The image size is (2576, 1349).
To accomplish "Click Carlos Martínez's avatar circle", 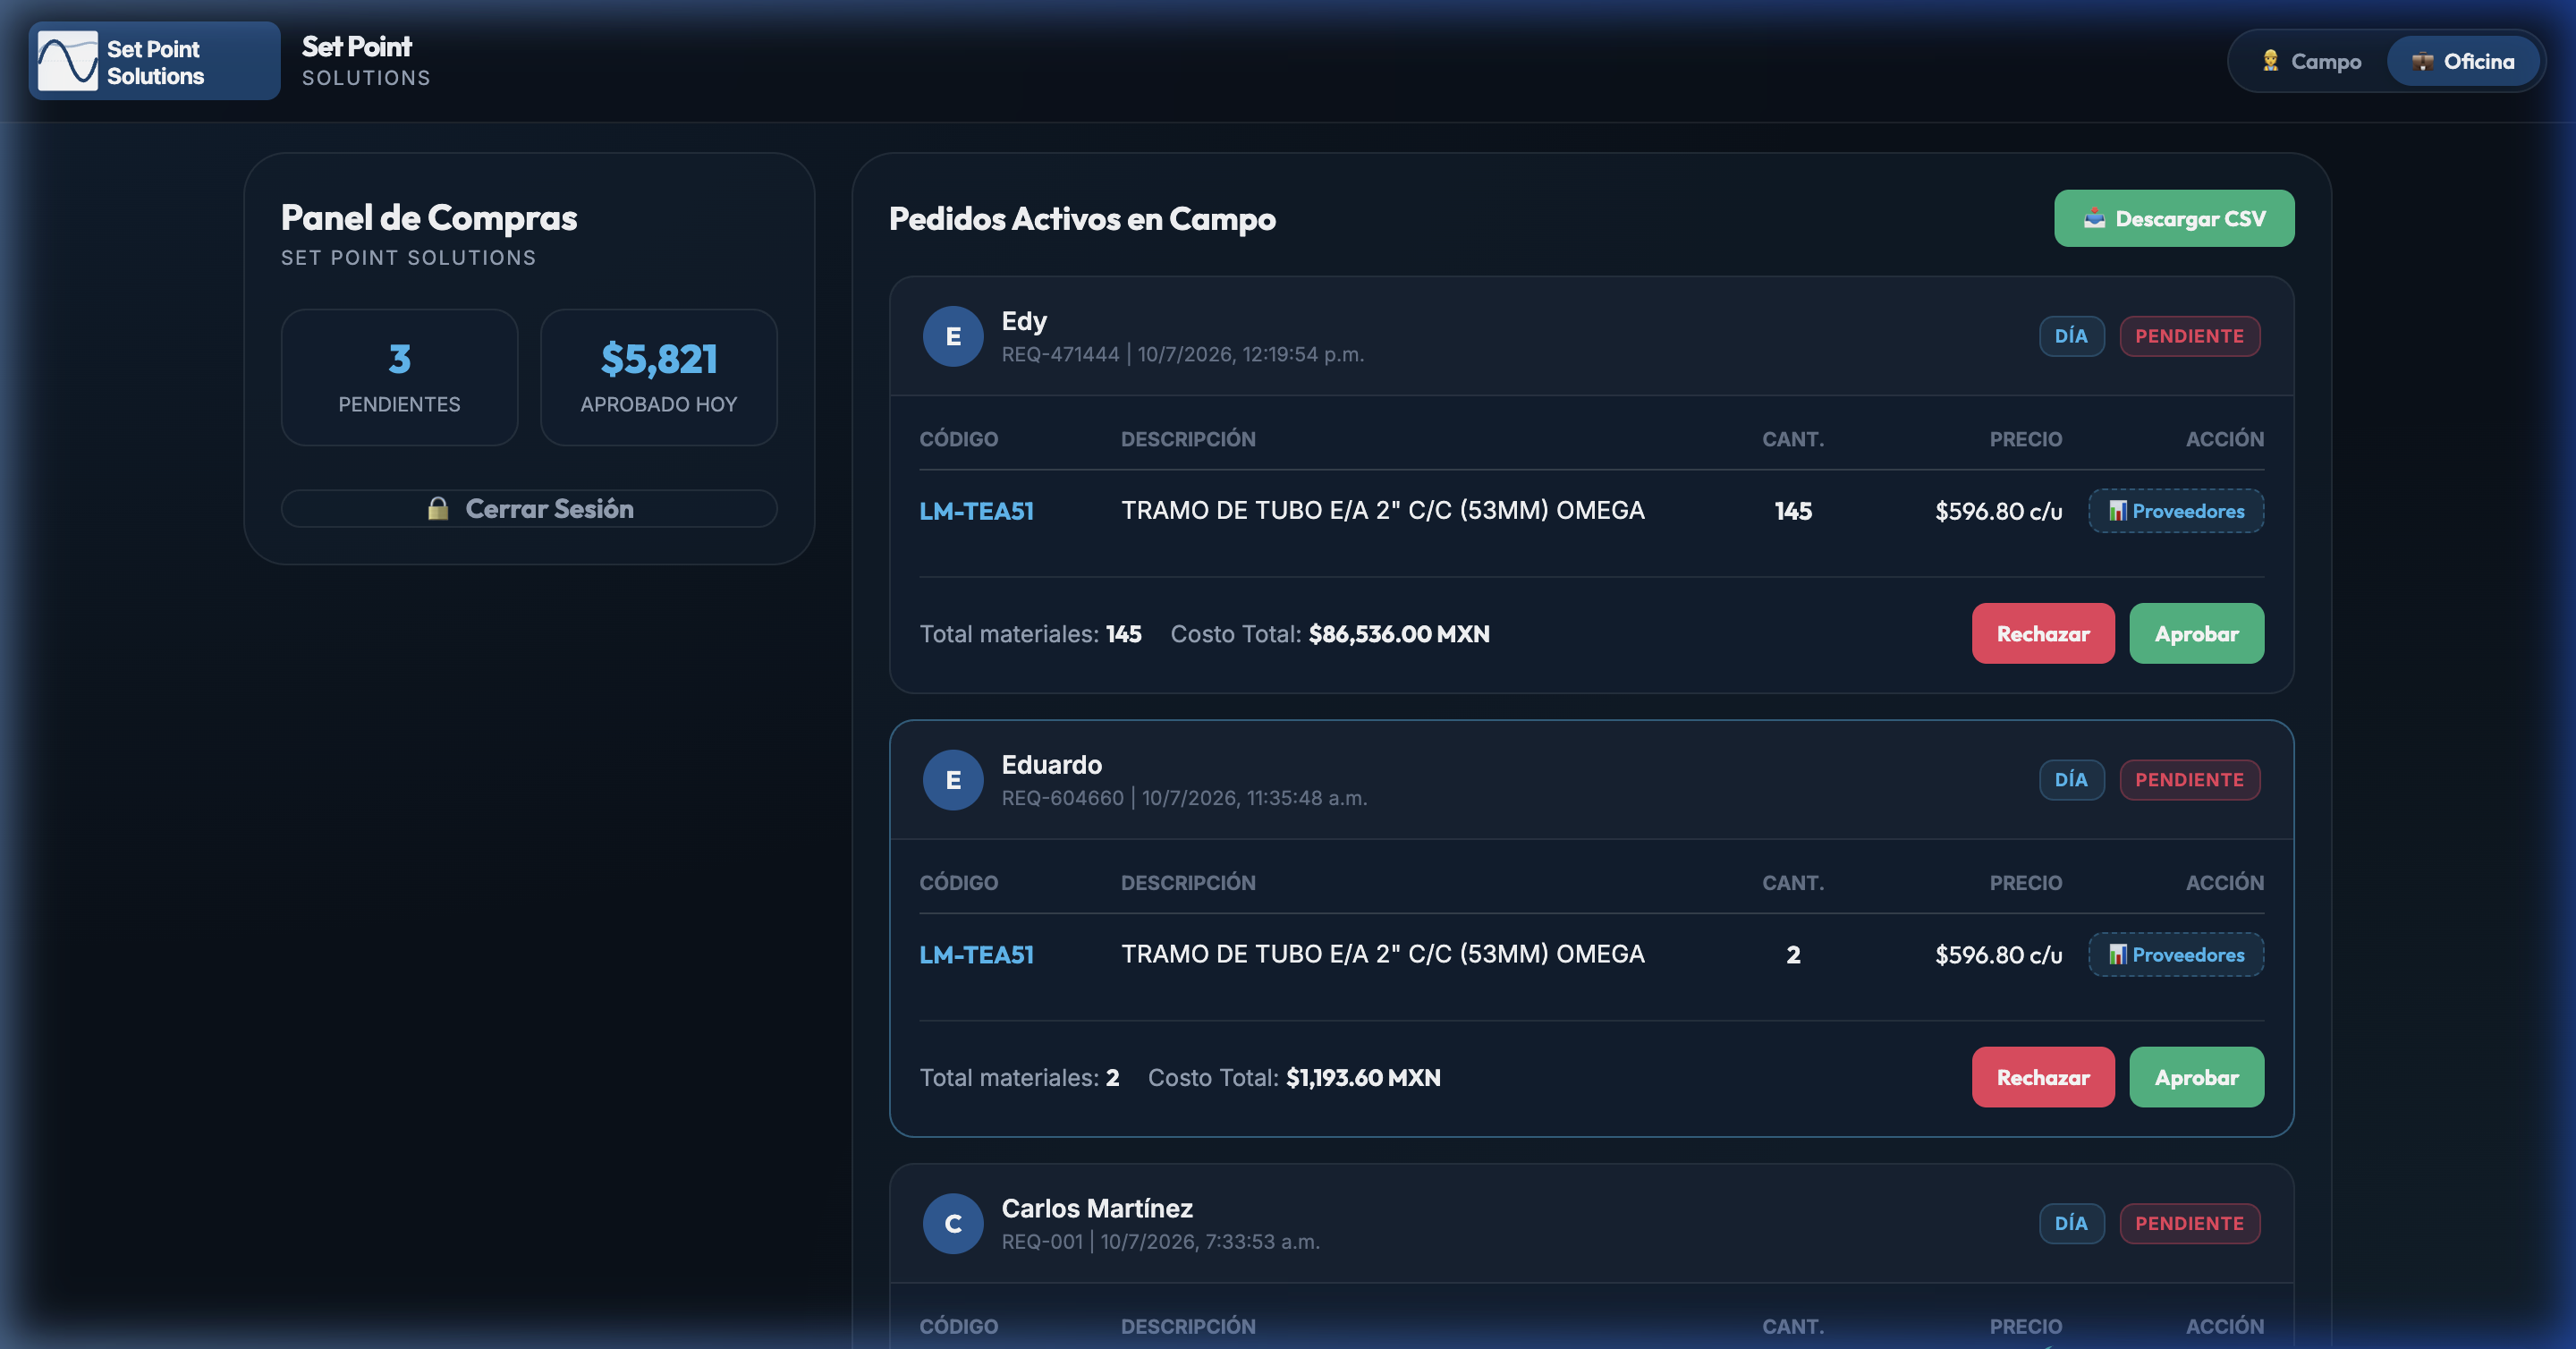I will point(953,1223).
